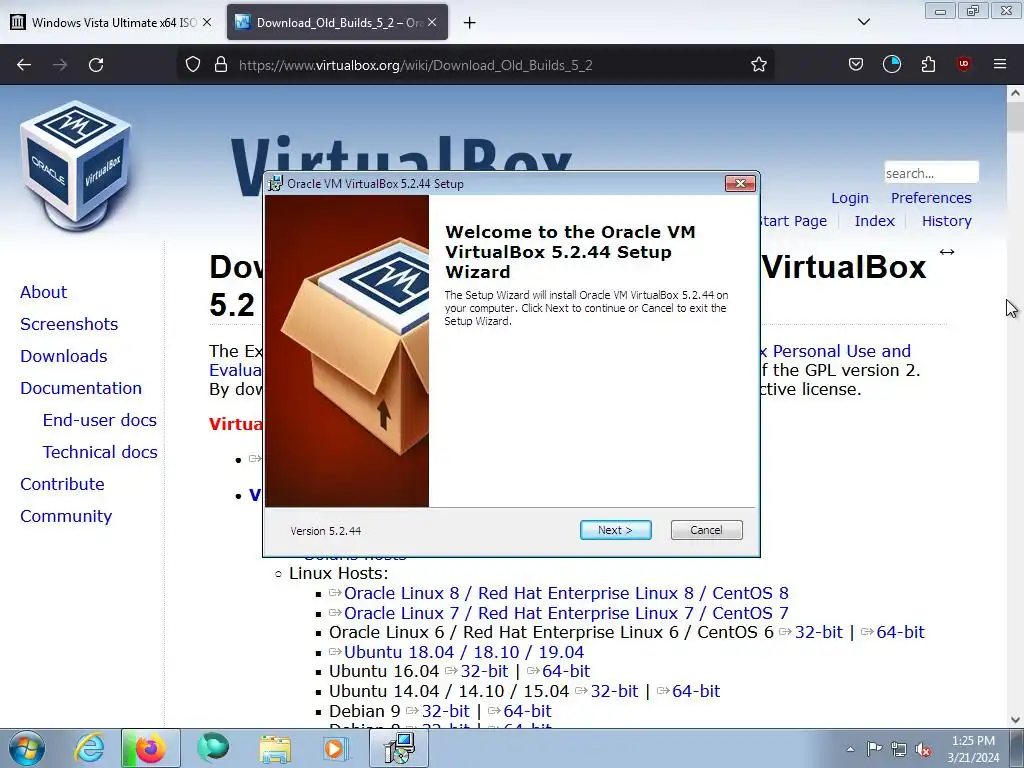Open a new browser tab
1024x768 pixels.
click(469, 23)
